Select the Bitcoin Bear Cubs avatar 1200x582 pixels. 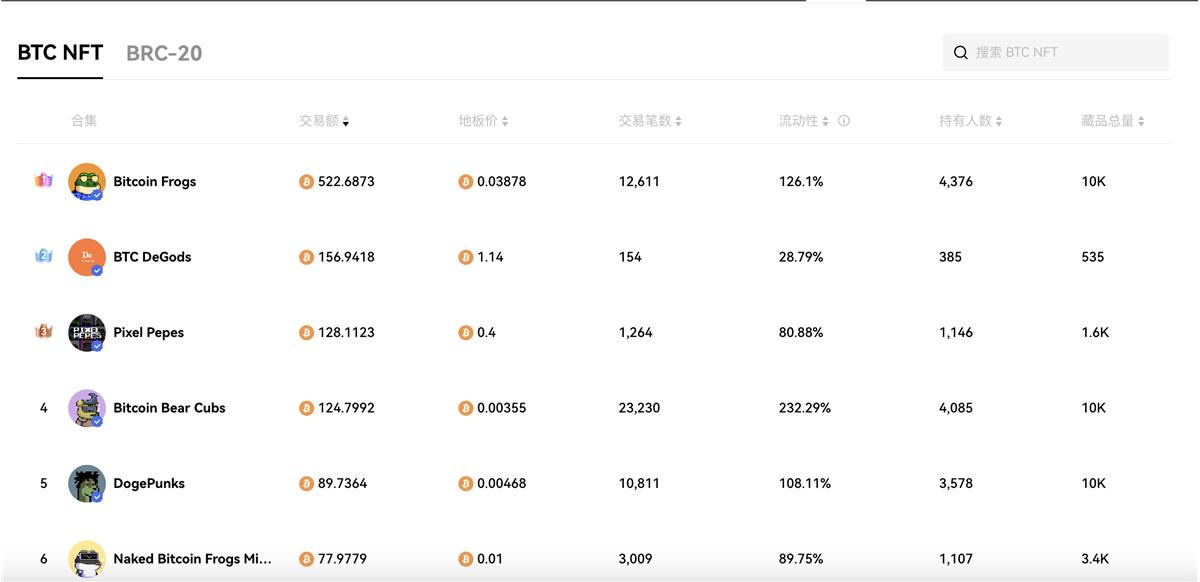(87, 408)
